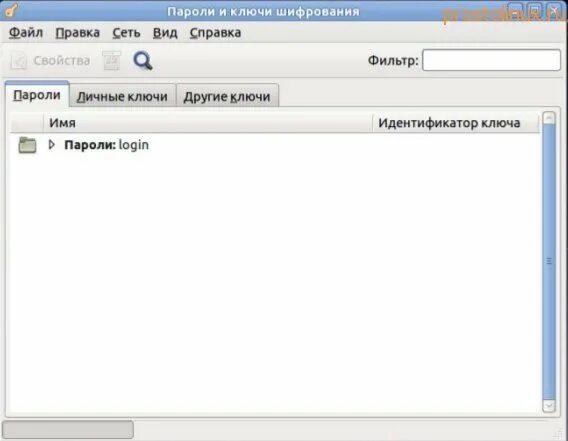Viewport: 568px width, 441px height.
Task: Open the Справка menu
Action: click(216, 33)
